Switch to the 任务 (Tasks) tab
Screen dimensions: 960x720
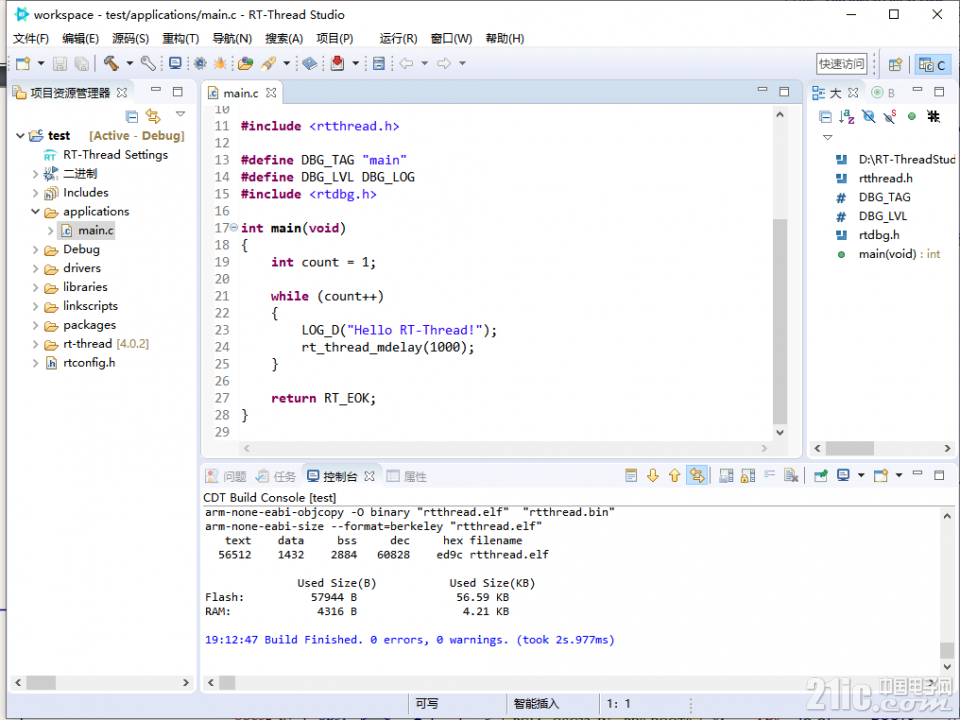click(276, 476)
